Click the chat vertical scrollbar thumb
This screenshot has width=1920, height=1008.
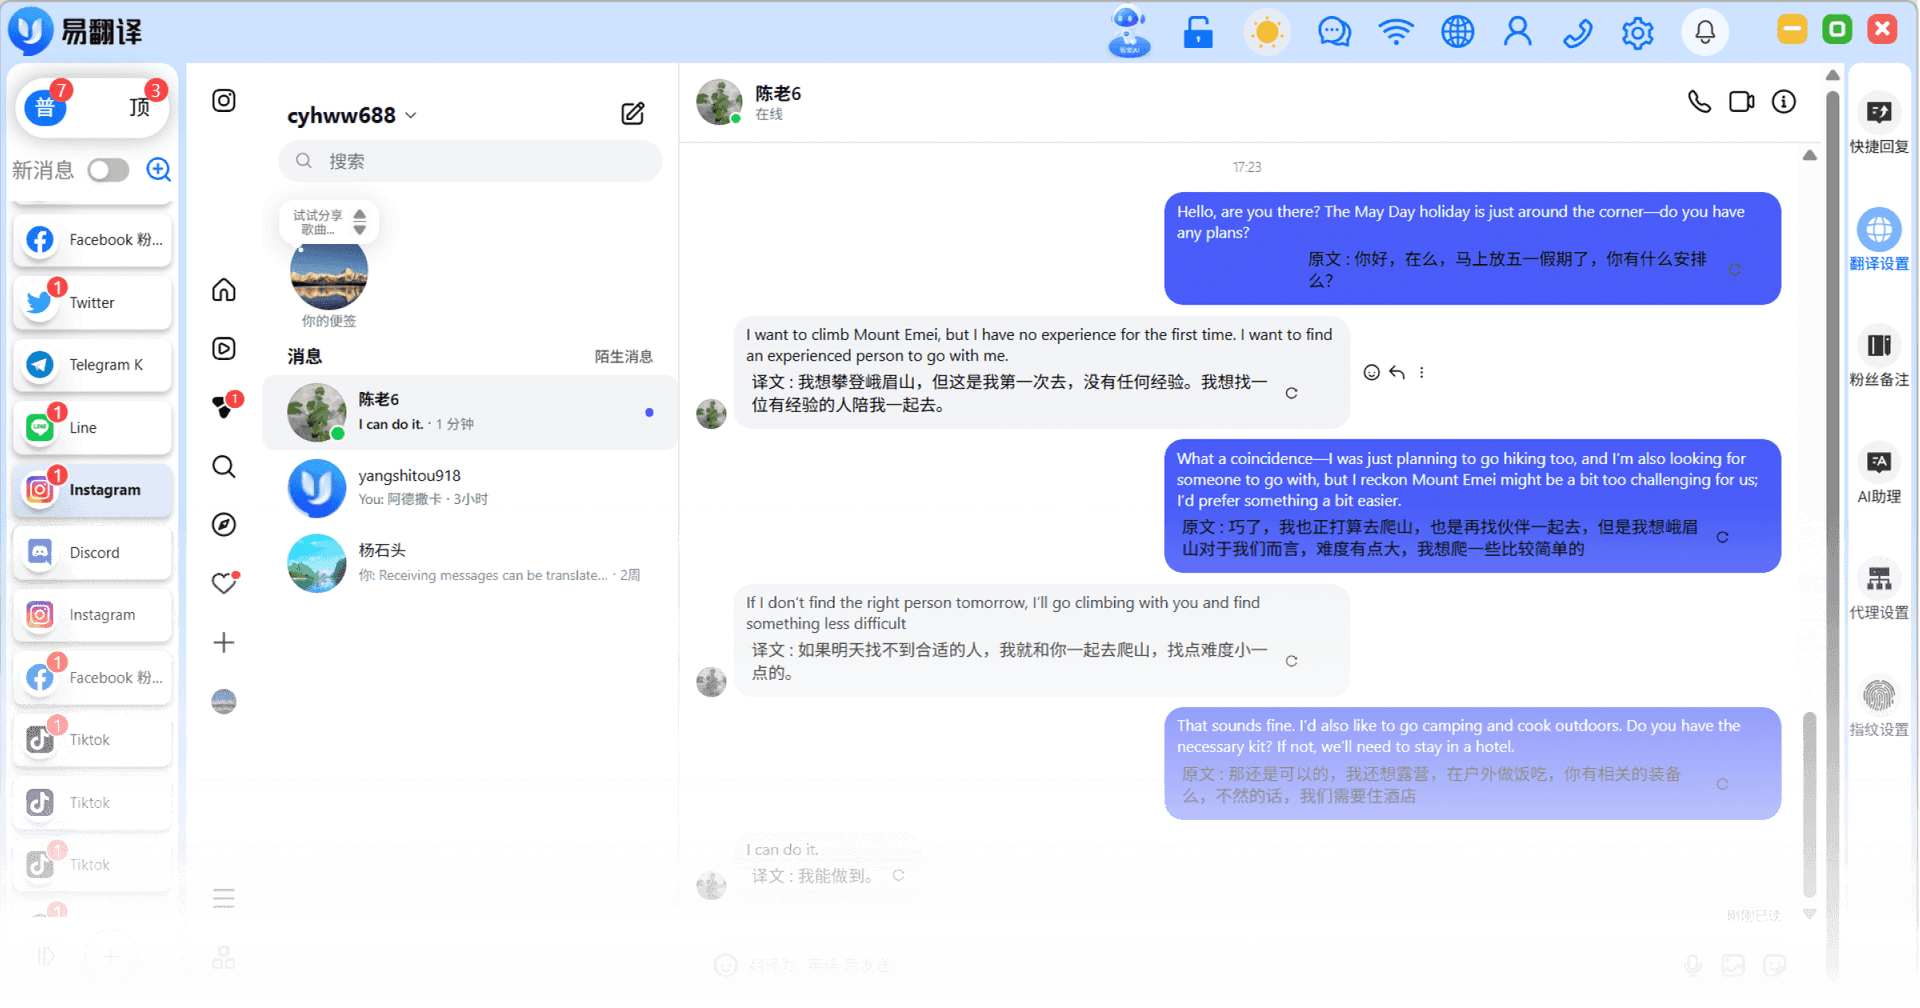click(x=1809, y=804)
